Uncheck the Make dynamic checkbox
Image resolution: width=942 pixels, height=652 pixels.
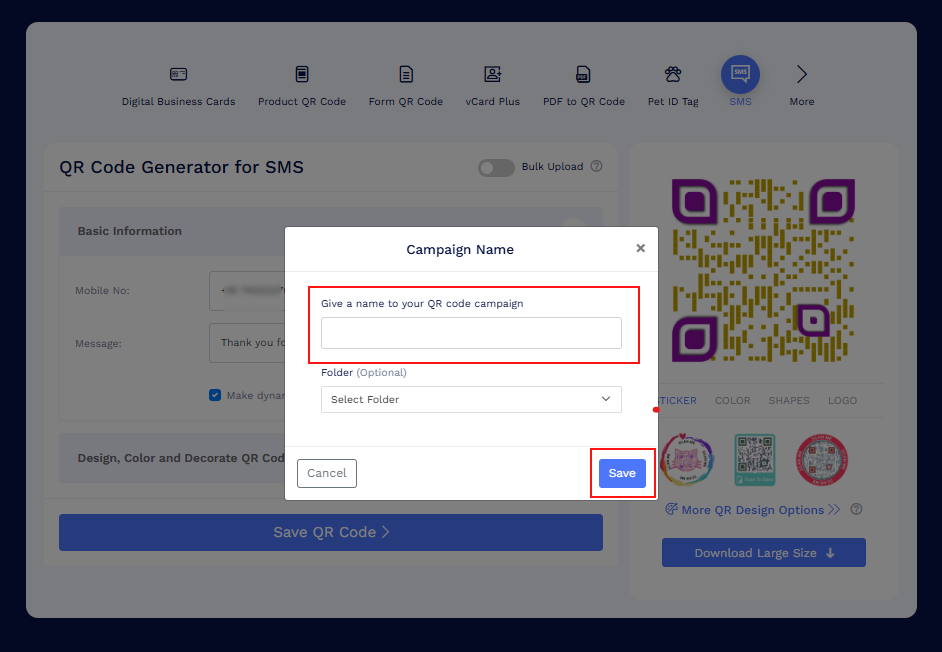click(x=215, y=395)
